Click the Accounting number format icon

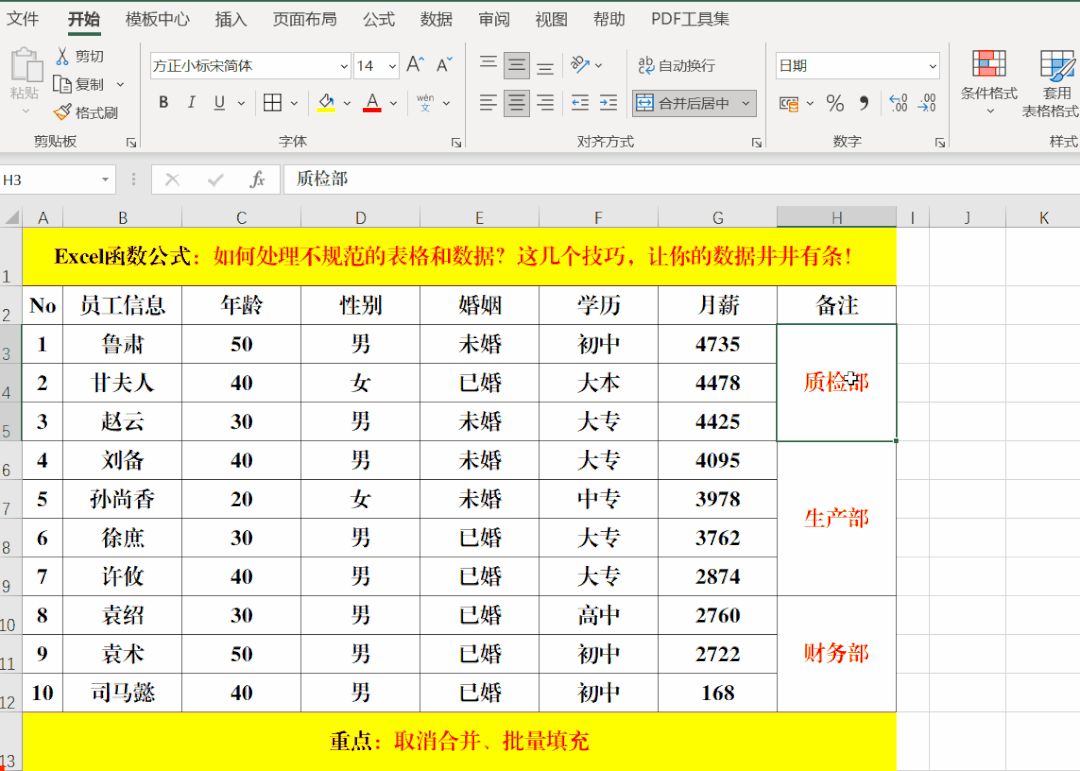[789, 104]
